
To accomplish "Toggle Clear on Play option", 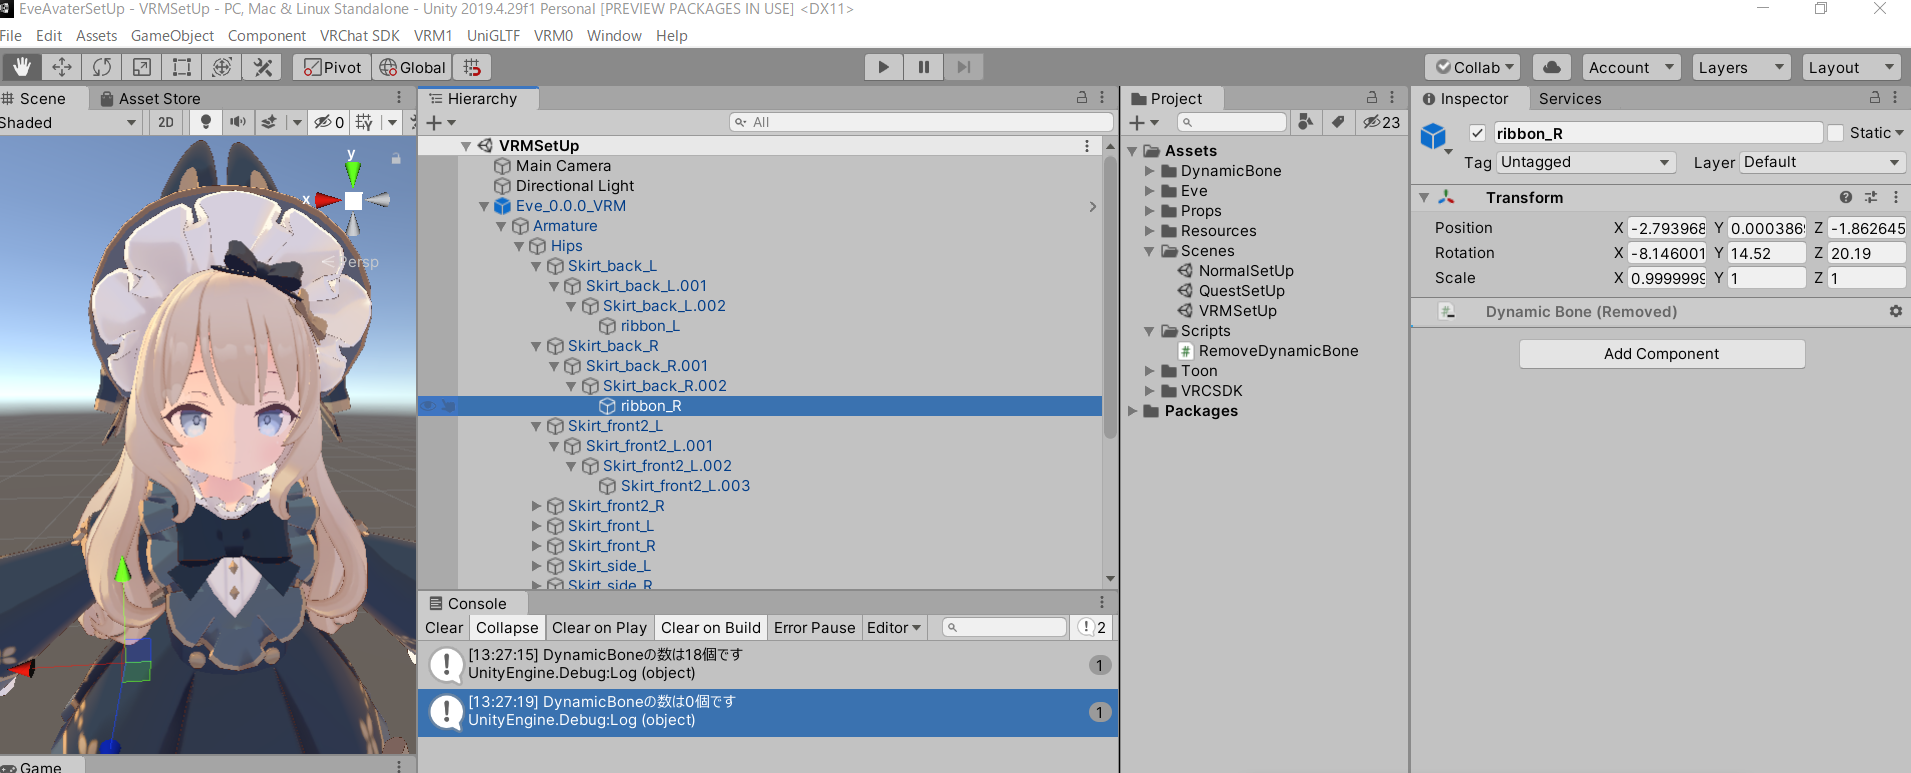I will (599, 628).
